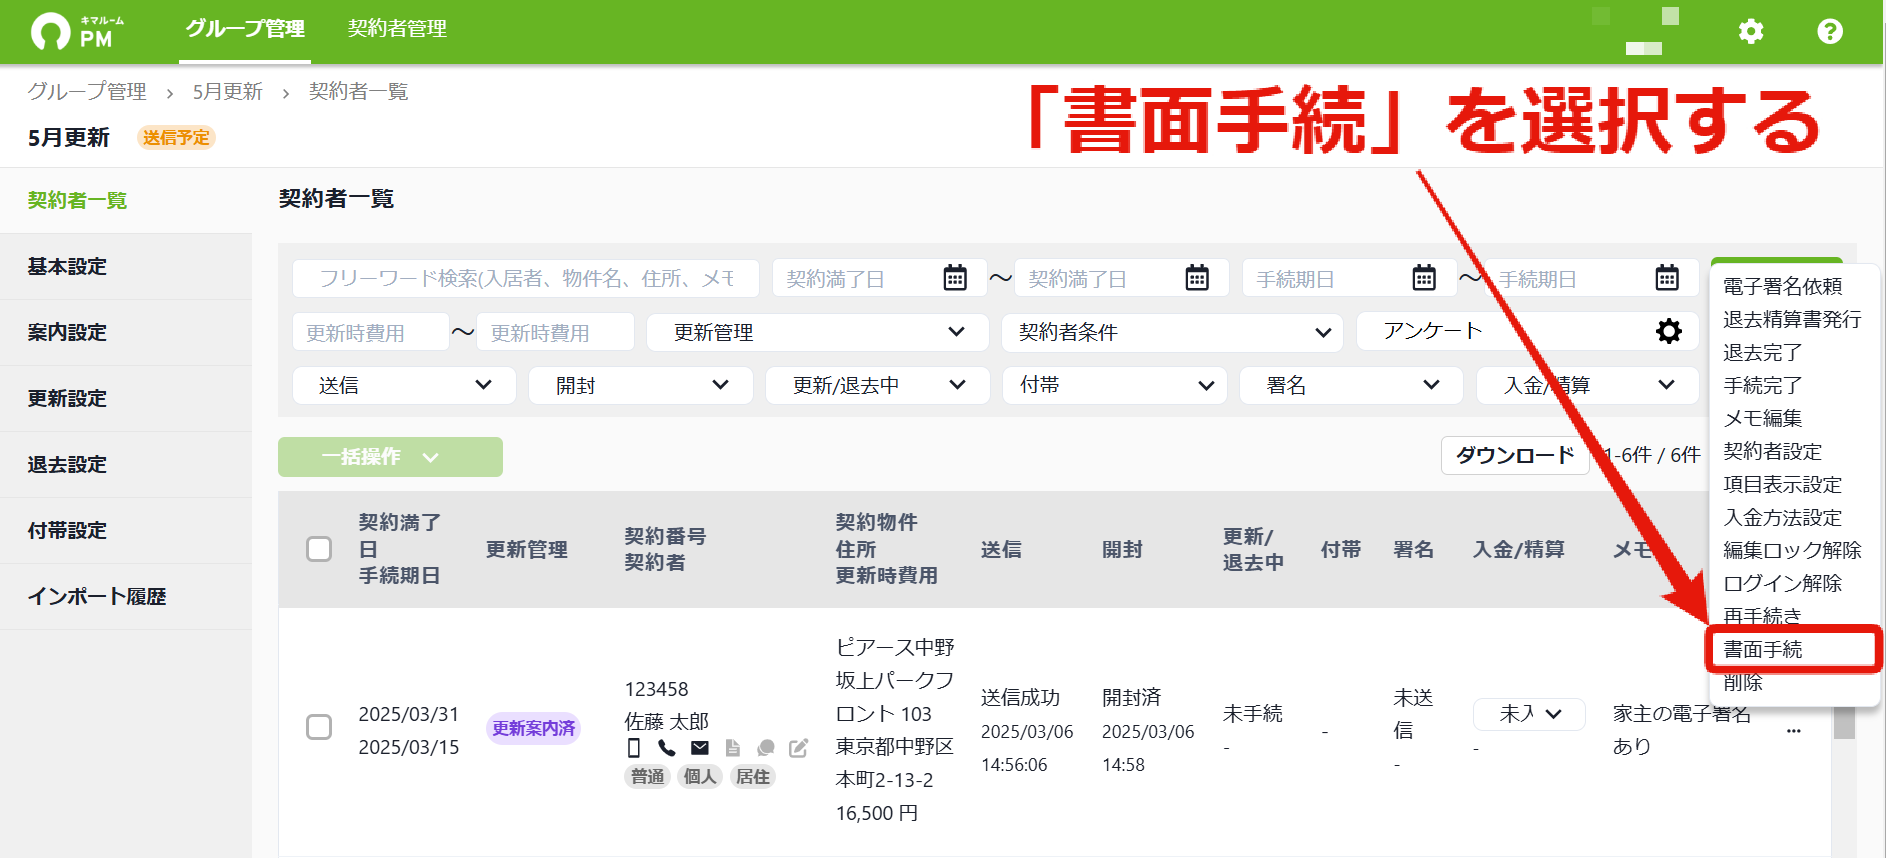
Task: Click the 5月更新 breadcrumb link
Action: [227, 92]
